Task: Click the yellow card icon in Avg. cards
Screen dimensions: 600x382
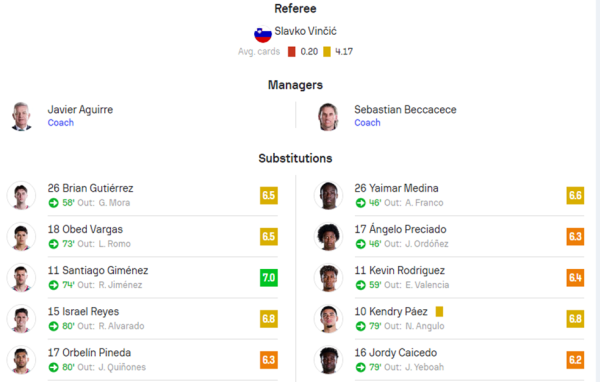Action: tap(327, 52)
